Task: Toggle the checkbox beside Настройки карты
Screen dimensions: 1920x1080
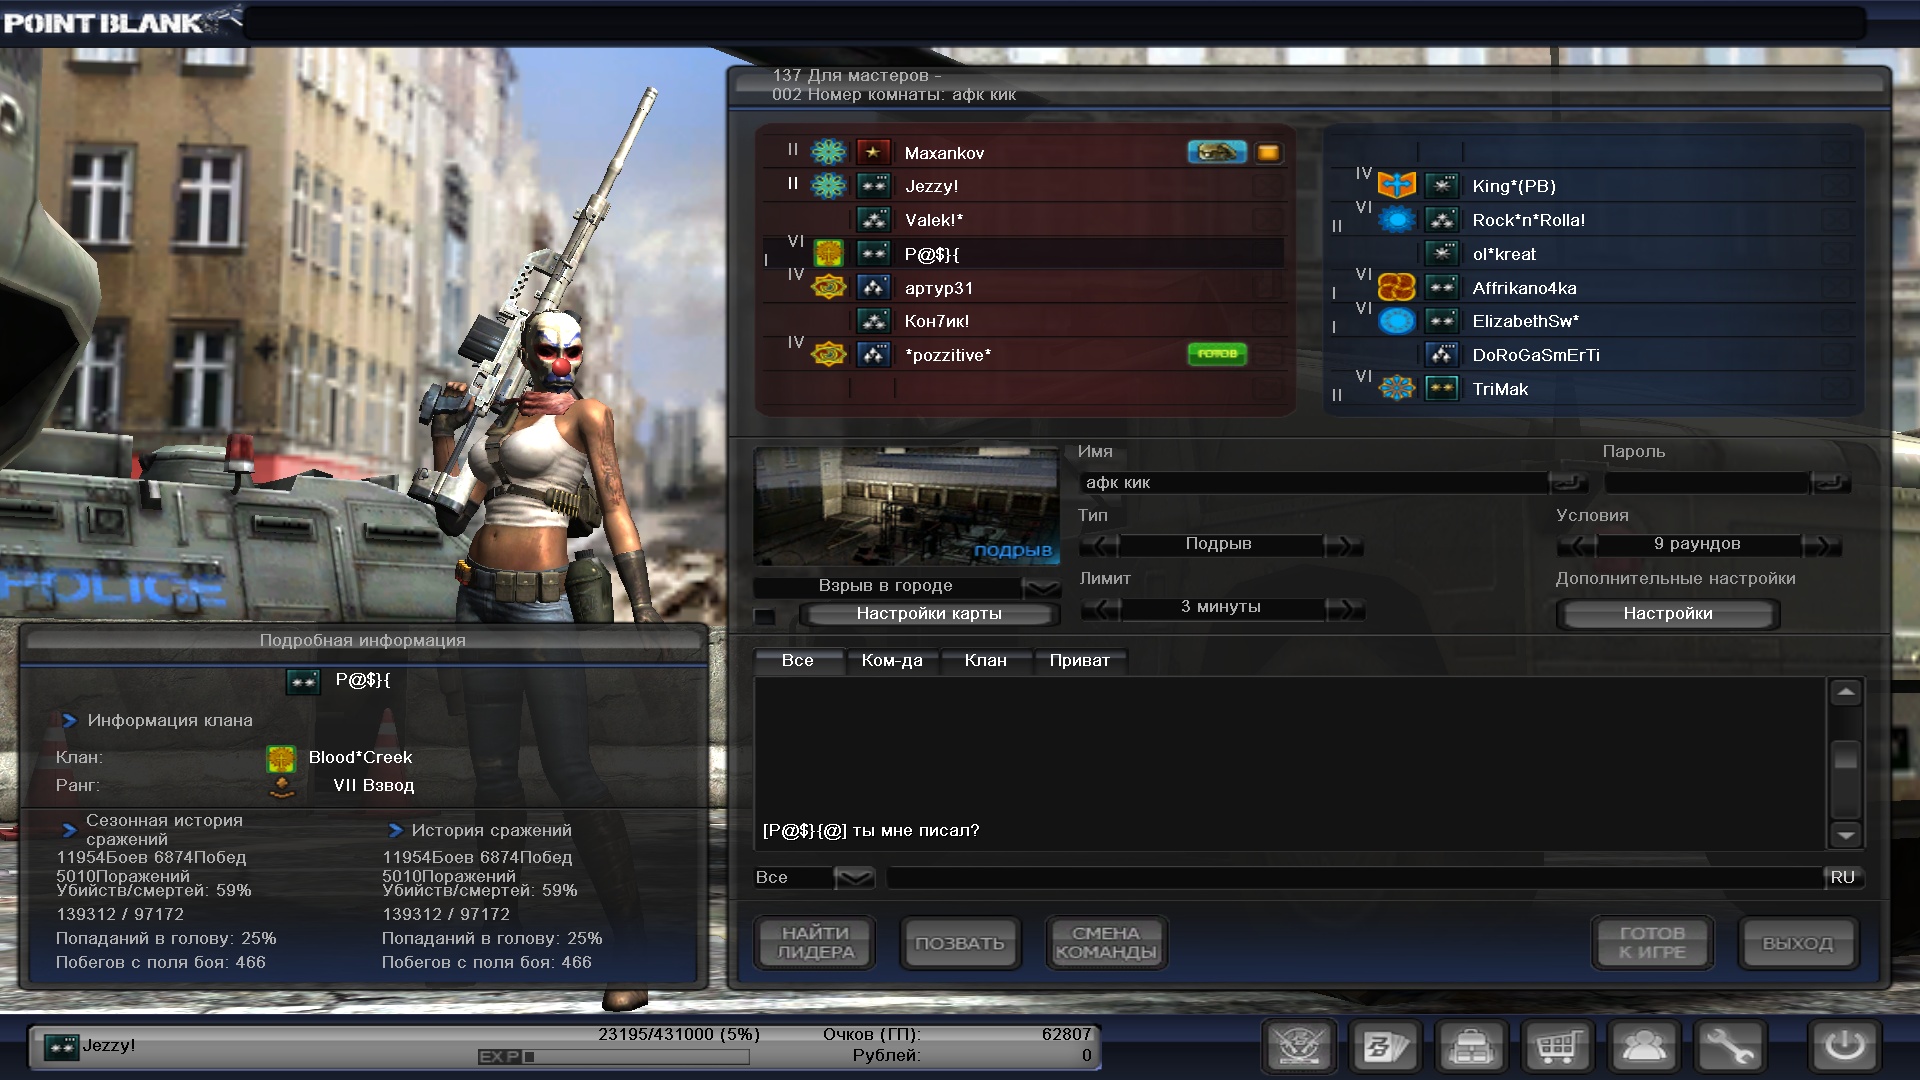Action: (x=765, y=615)
